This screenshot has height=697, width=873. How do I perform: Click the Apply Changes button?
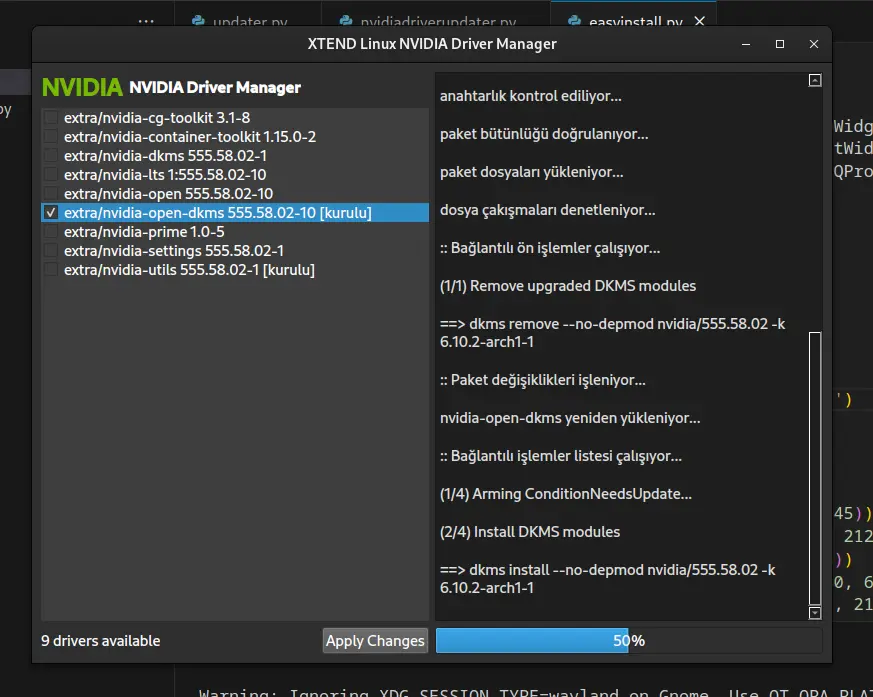375,641
